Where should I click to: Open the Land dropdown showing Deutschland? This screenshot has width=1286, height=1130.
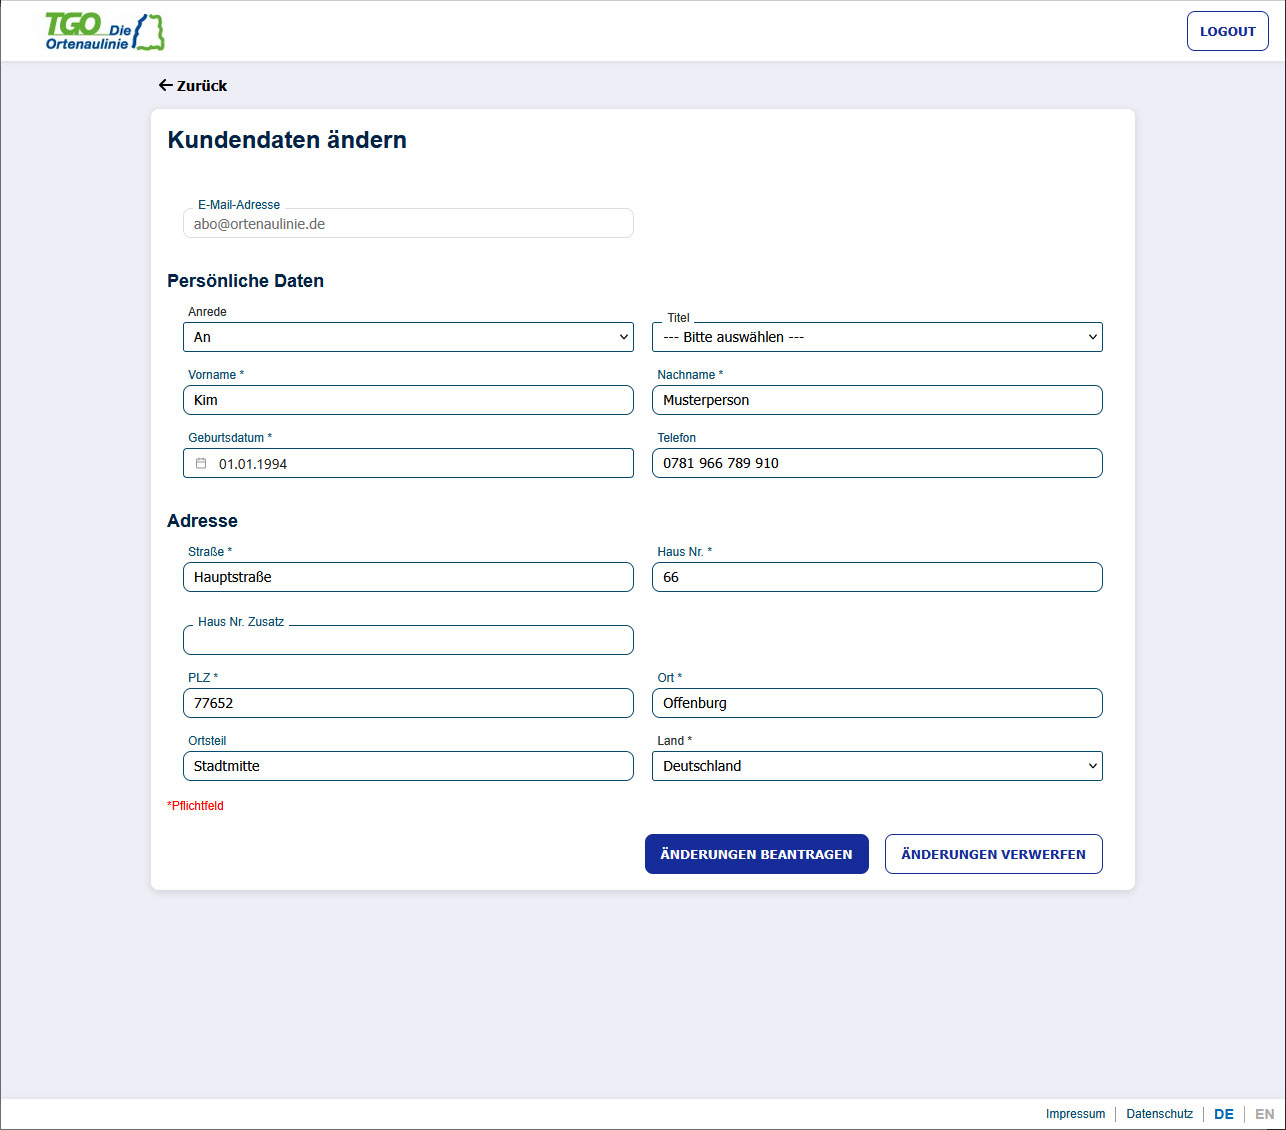click(x=877, y=766)
